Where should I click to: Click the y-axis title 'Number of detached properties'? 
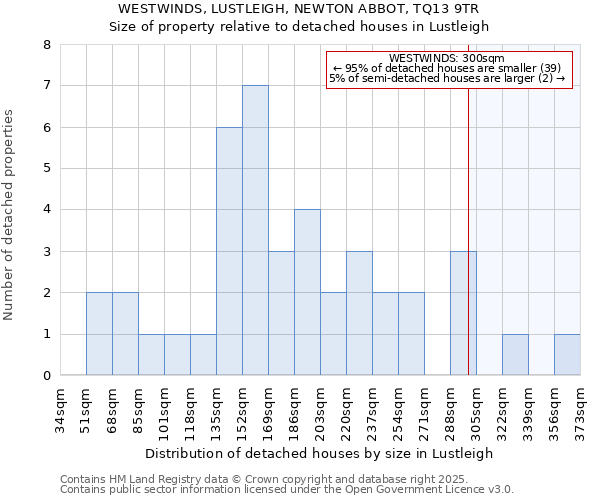[x=8, y=215]
